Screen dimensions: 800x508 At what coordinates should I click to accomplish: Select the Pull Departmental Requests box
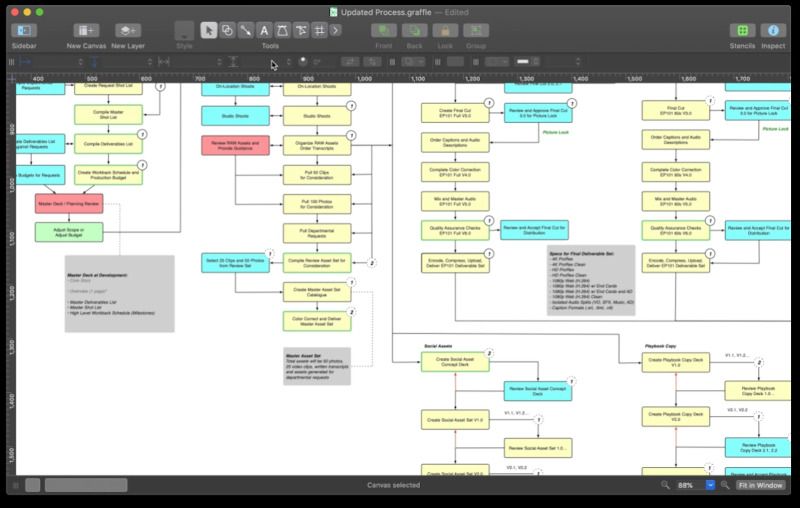[317, 233]
